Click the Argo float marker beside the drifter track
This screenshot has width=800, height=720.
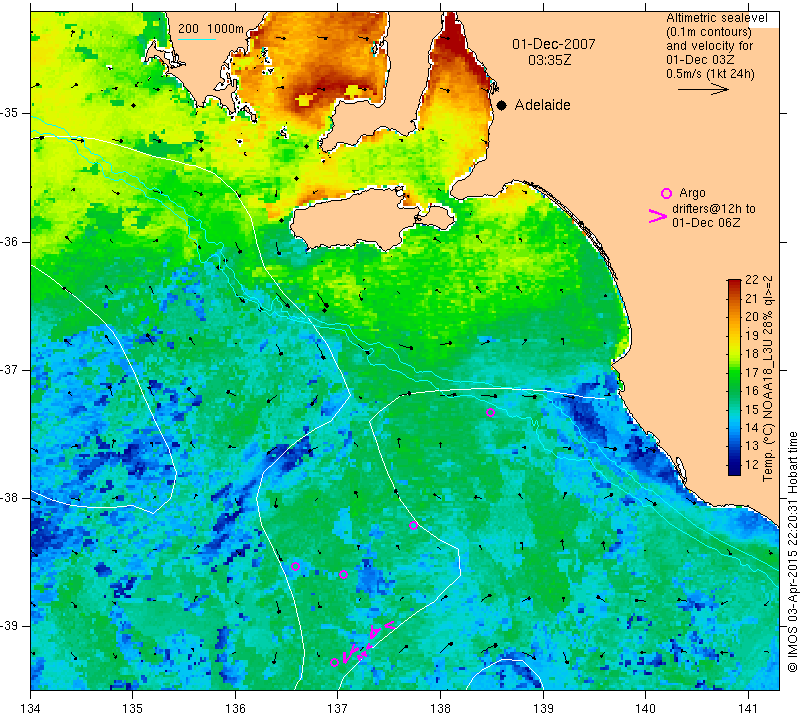(x=334, y=663)
